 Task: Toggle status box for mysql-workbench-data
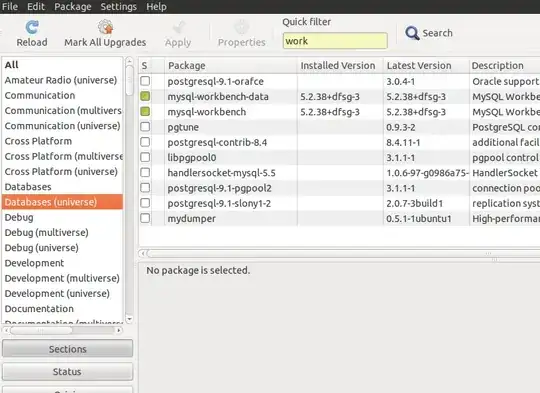click(145, 96)
